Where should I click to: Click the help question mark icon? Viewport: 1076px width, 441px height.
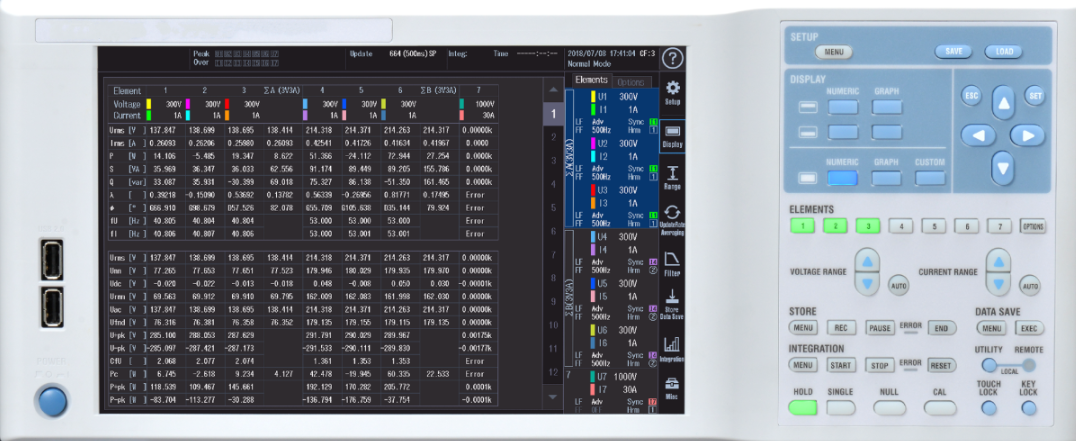pos(673,58)
